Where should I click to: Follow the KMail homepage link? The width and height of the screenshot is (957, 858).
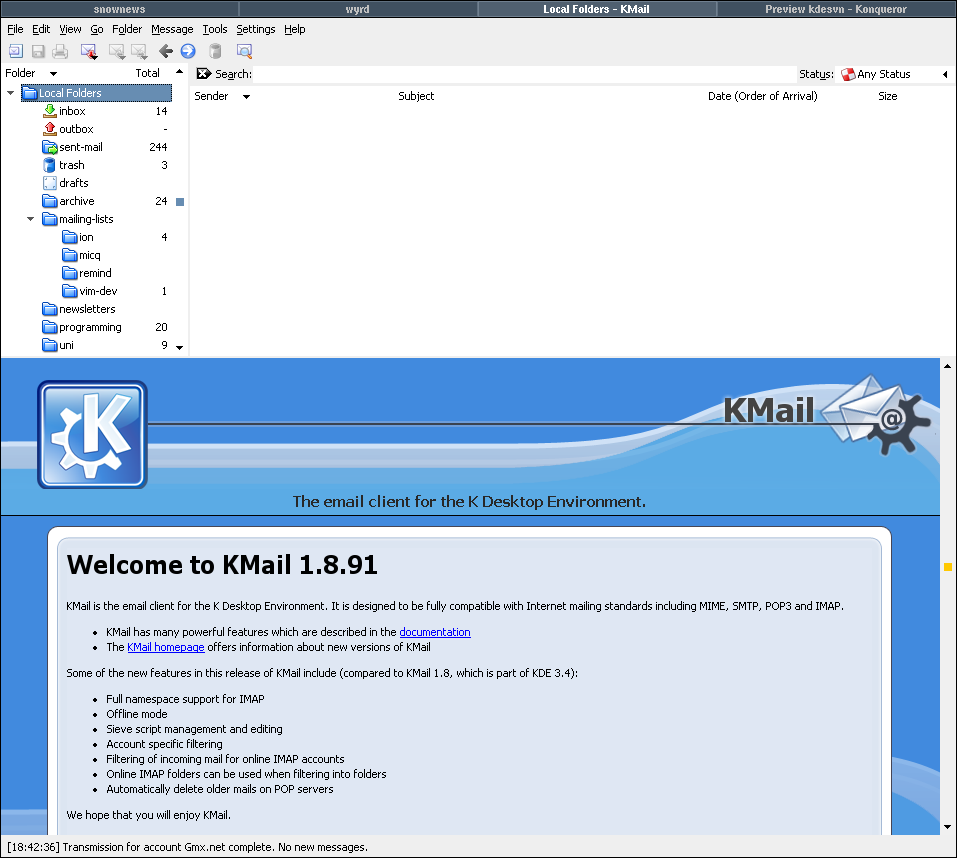point(166,647)
